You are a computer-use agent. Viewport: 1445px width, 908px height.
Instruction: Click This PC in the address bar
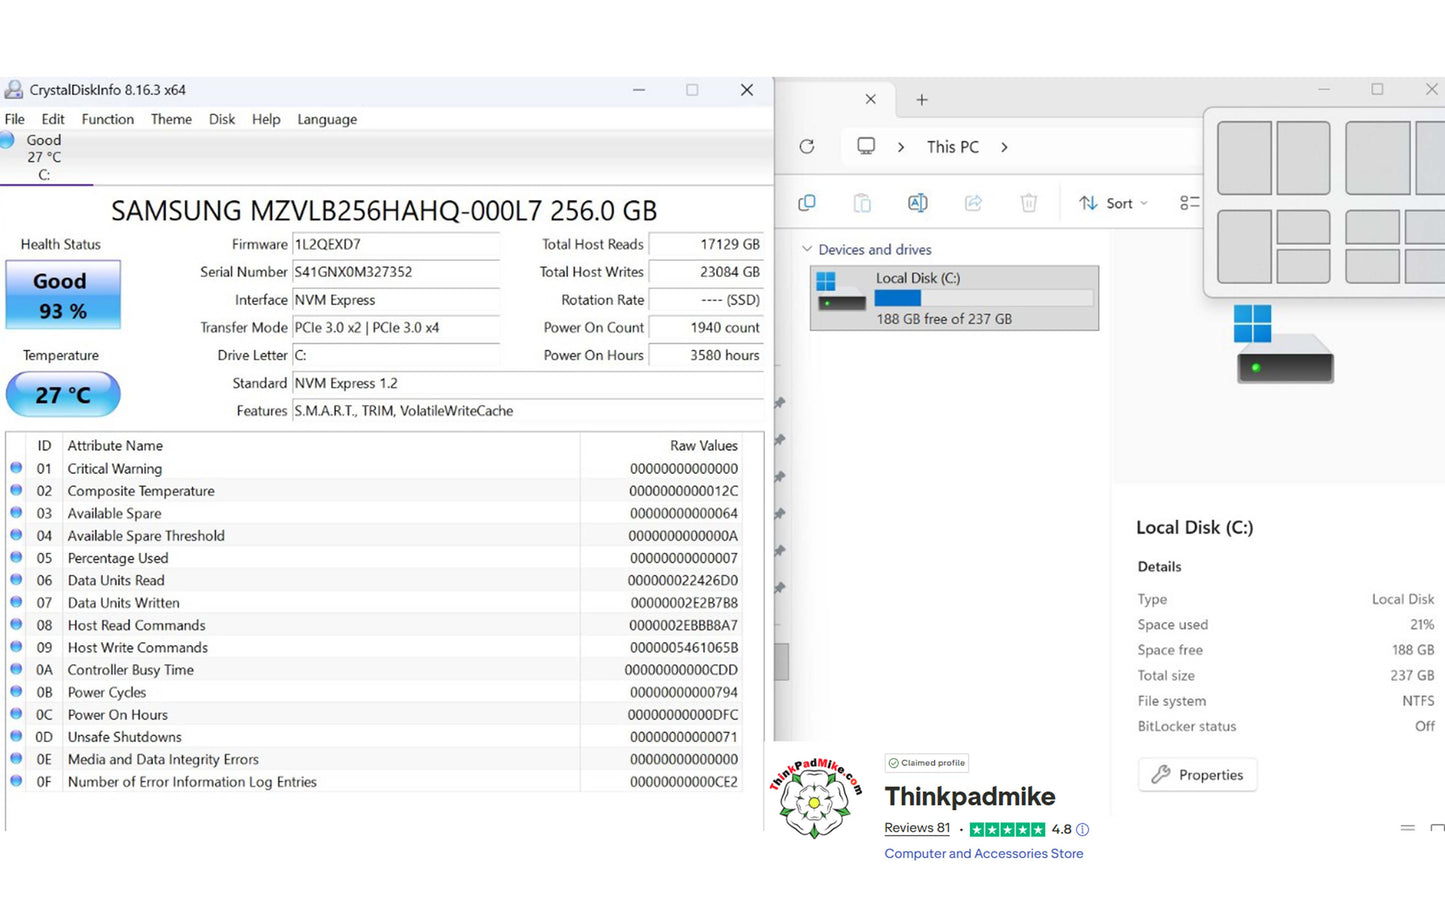pos(952,147)
